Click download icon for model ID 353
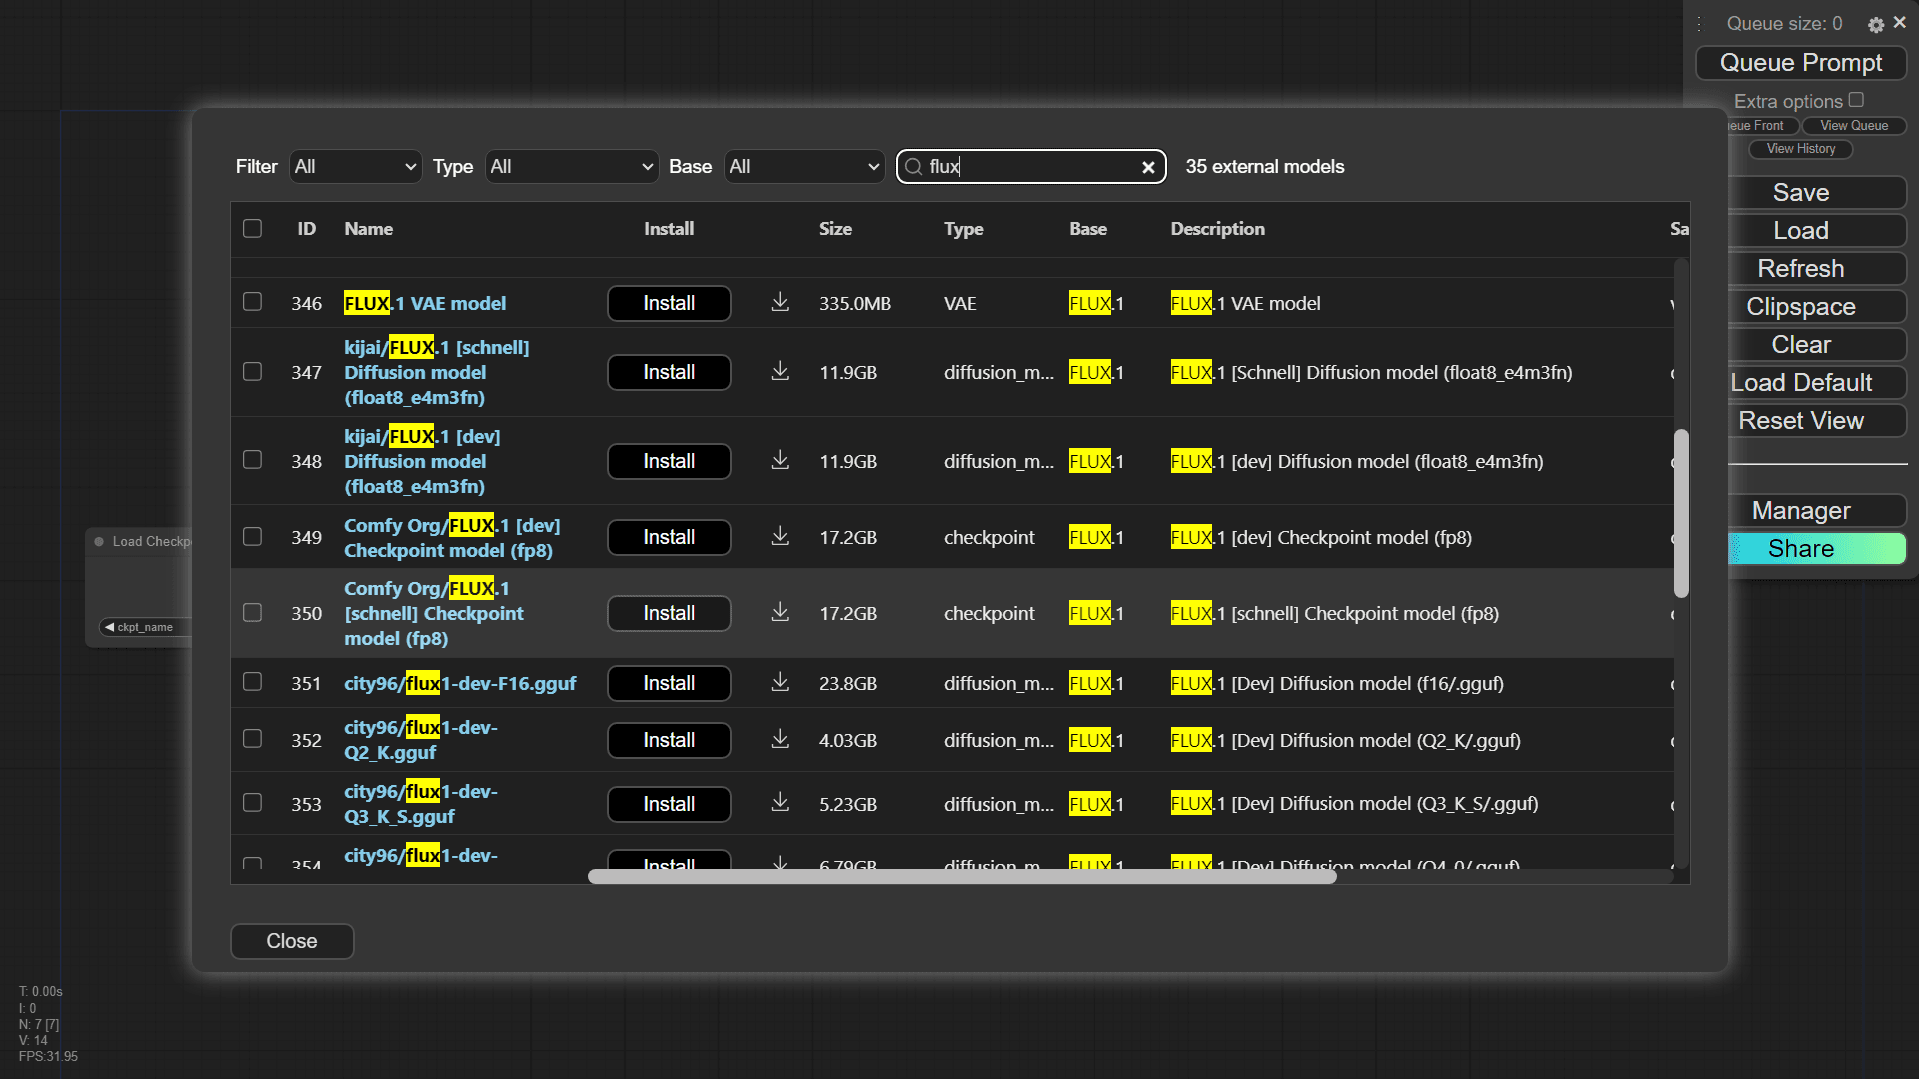The image size is (1919, 1079). pos(780,804)
